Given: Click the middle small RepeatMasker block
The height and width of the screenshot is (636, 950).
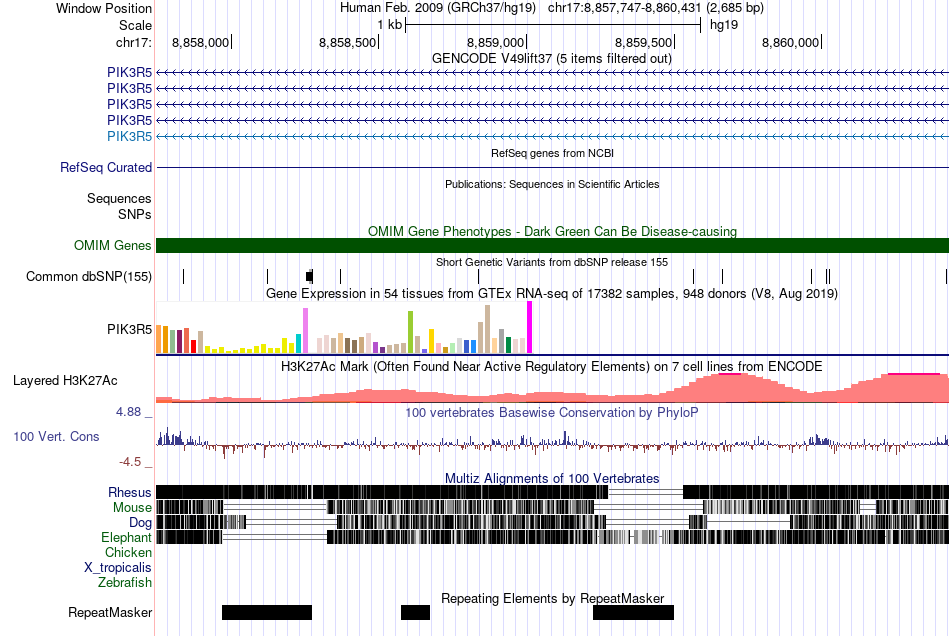Looking at the screenshot, I should (416, 612).
